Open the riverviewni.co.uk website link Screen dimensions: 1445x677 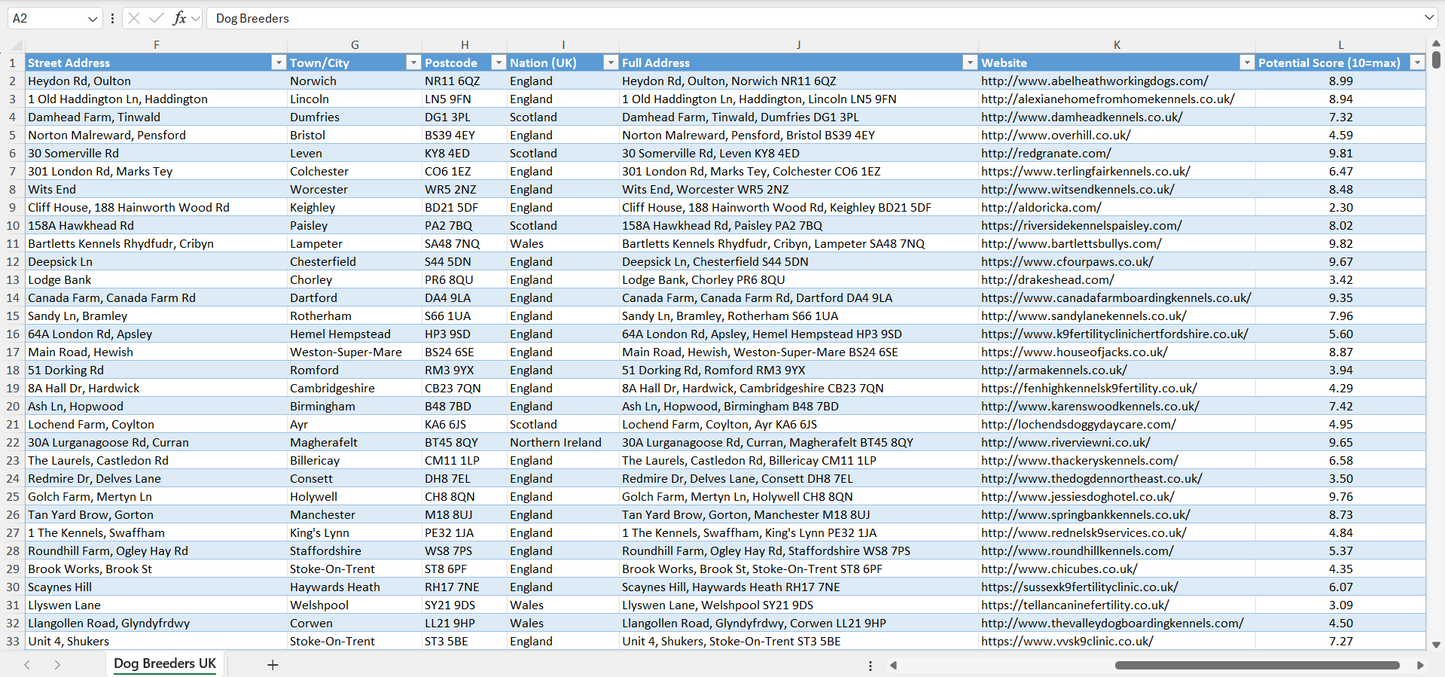click(1065, 442)
